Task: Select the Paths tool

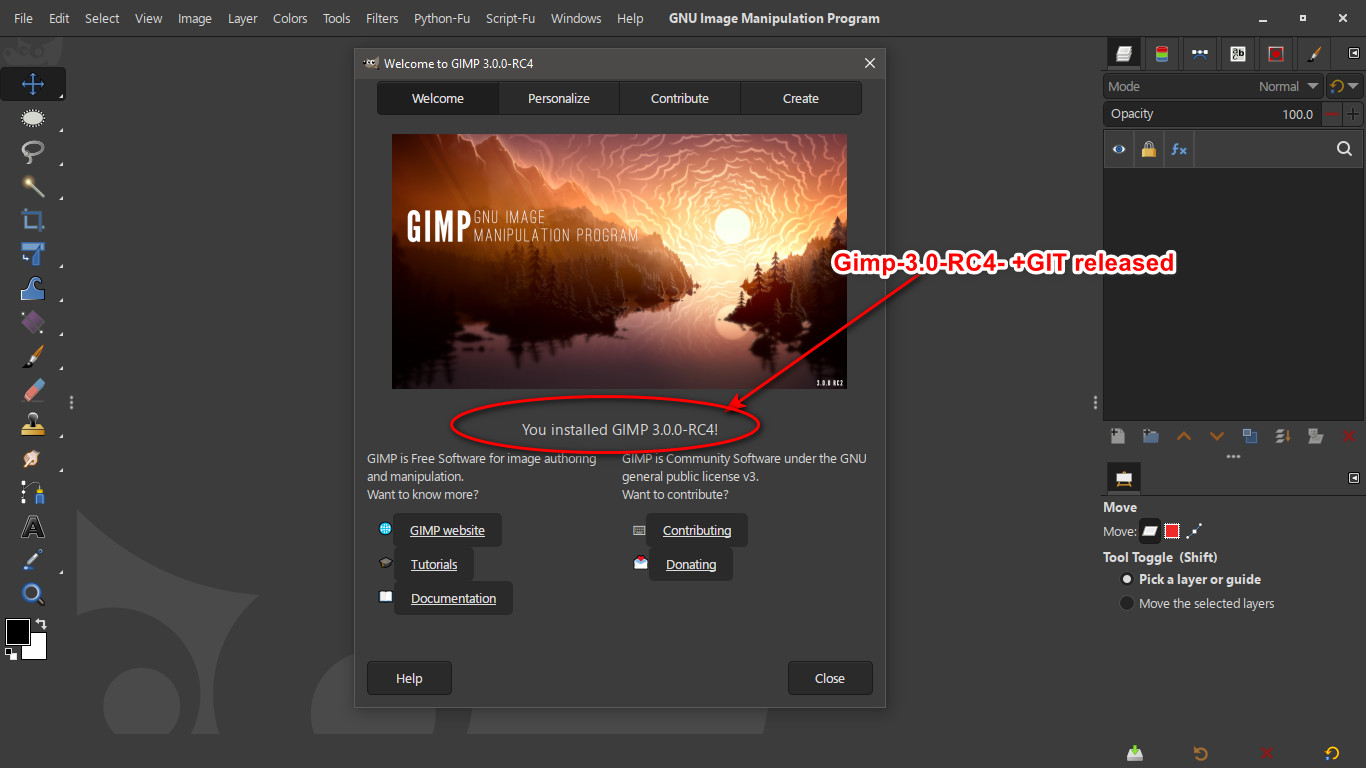Action: point(33,492)
